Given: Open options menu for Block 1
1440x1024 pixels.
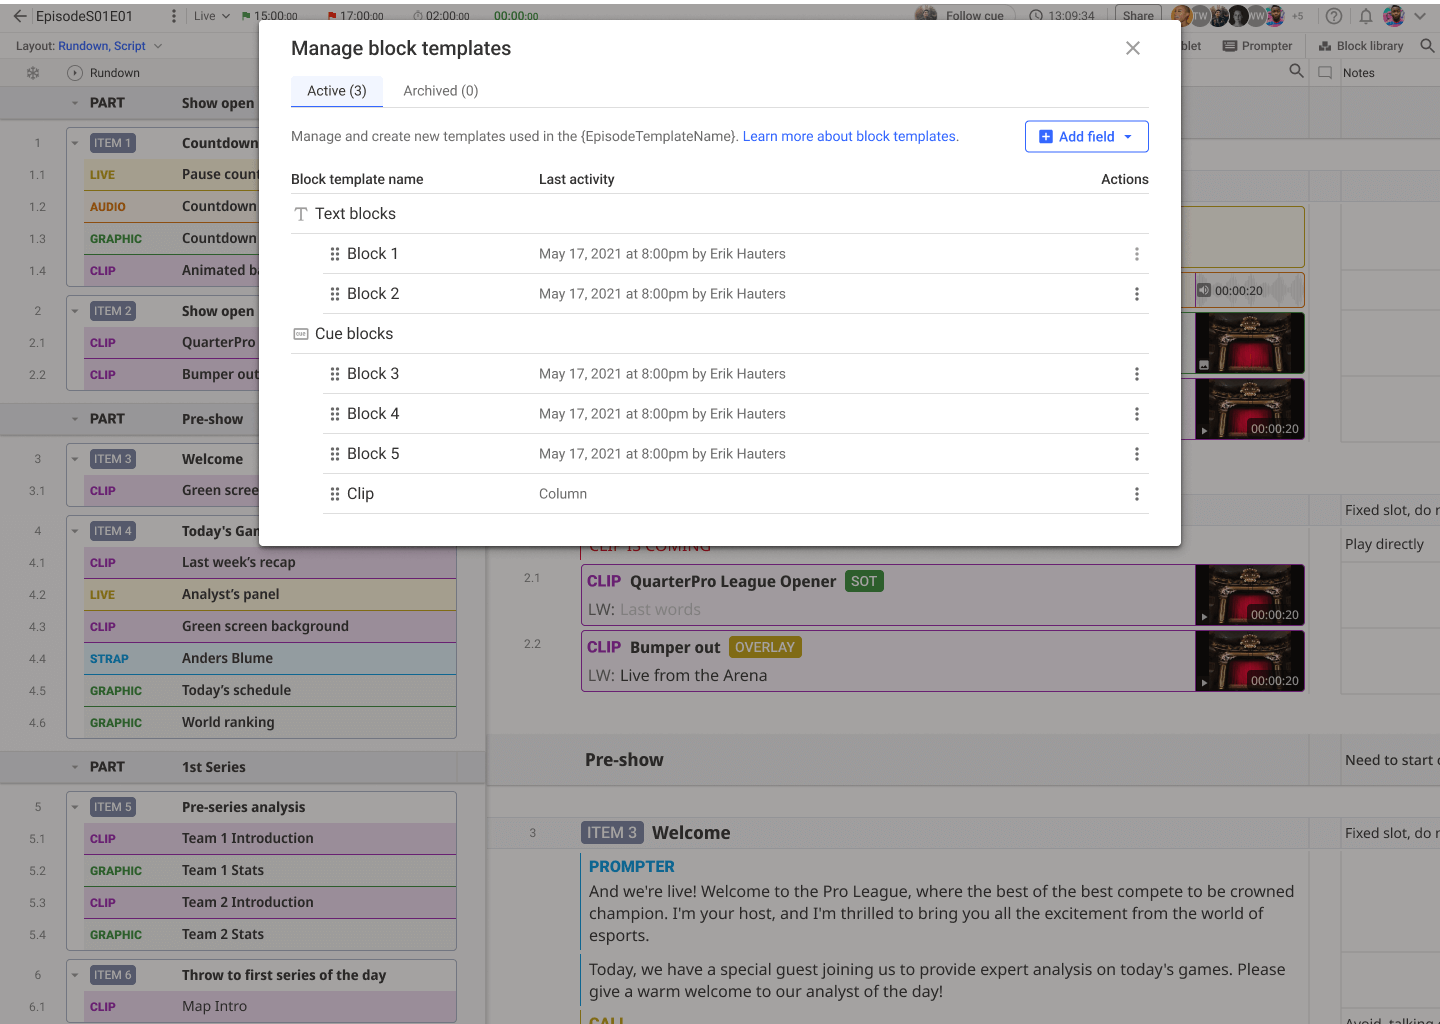Looking at the screenshot, I should click(1136, 254).
